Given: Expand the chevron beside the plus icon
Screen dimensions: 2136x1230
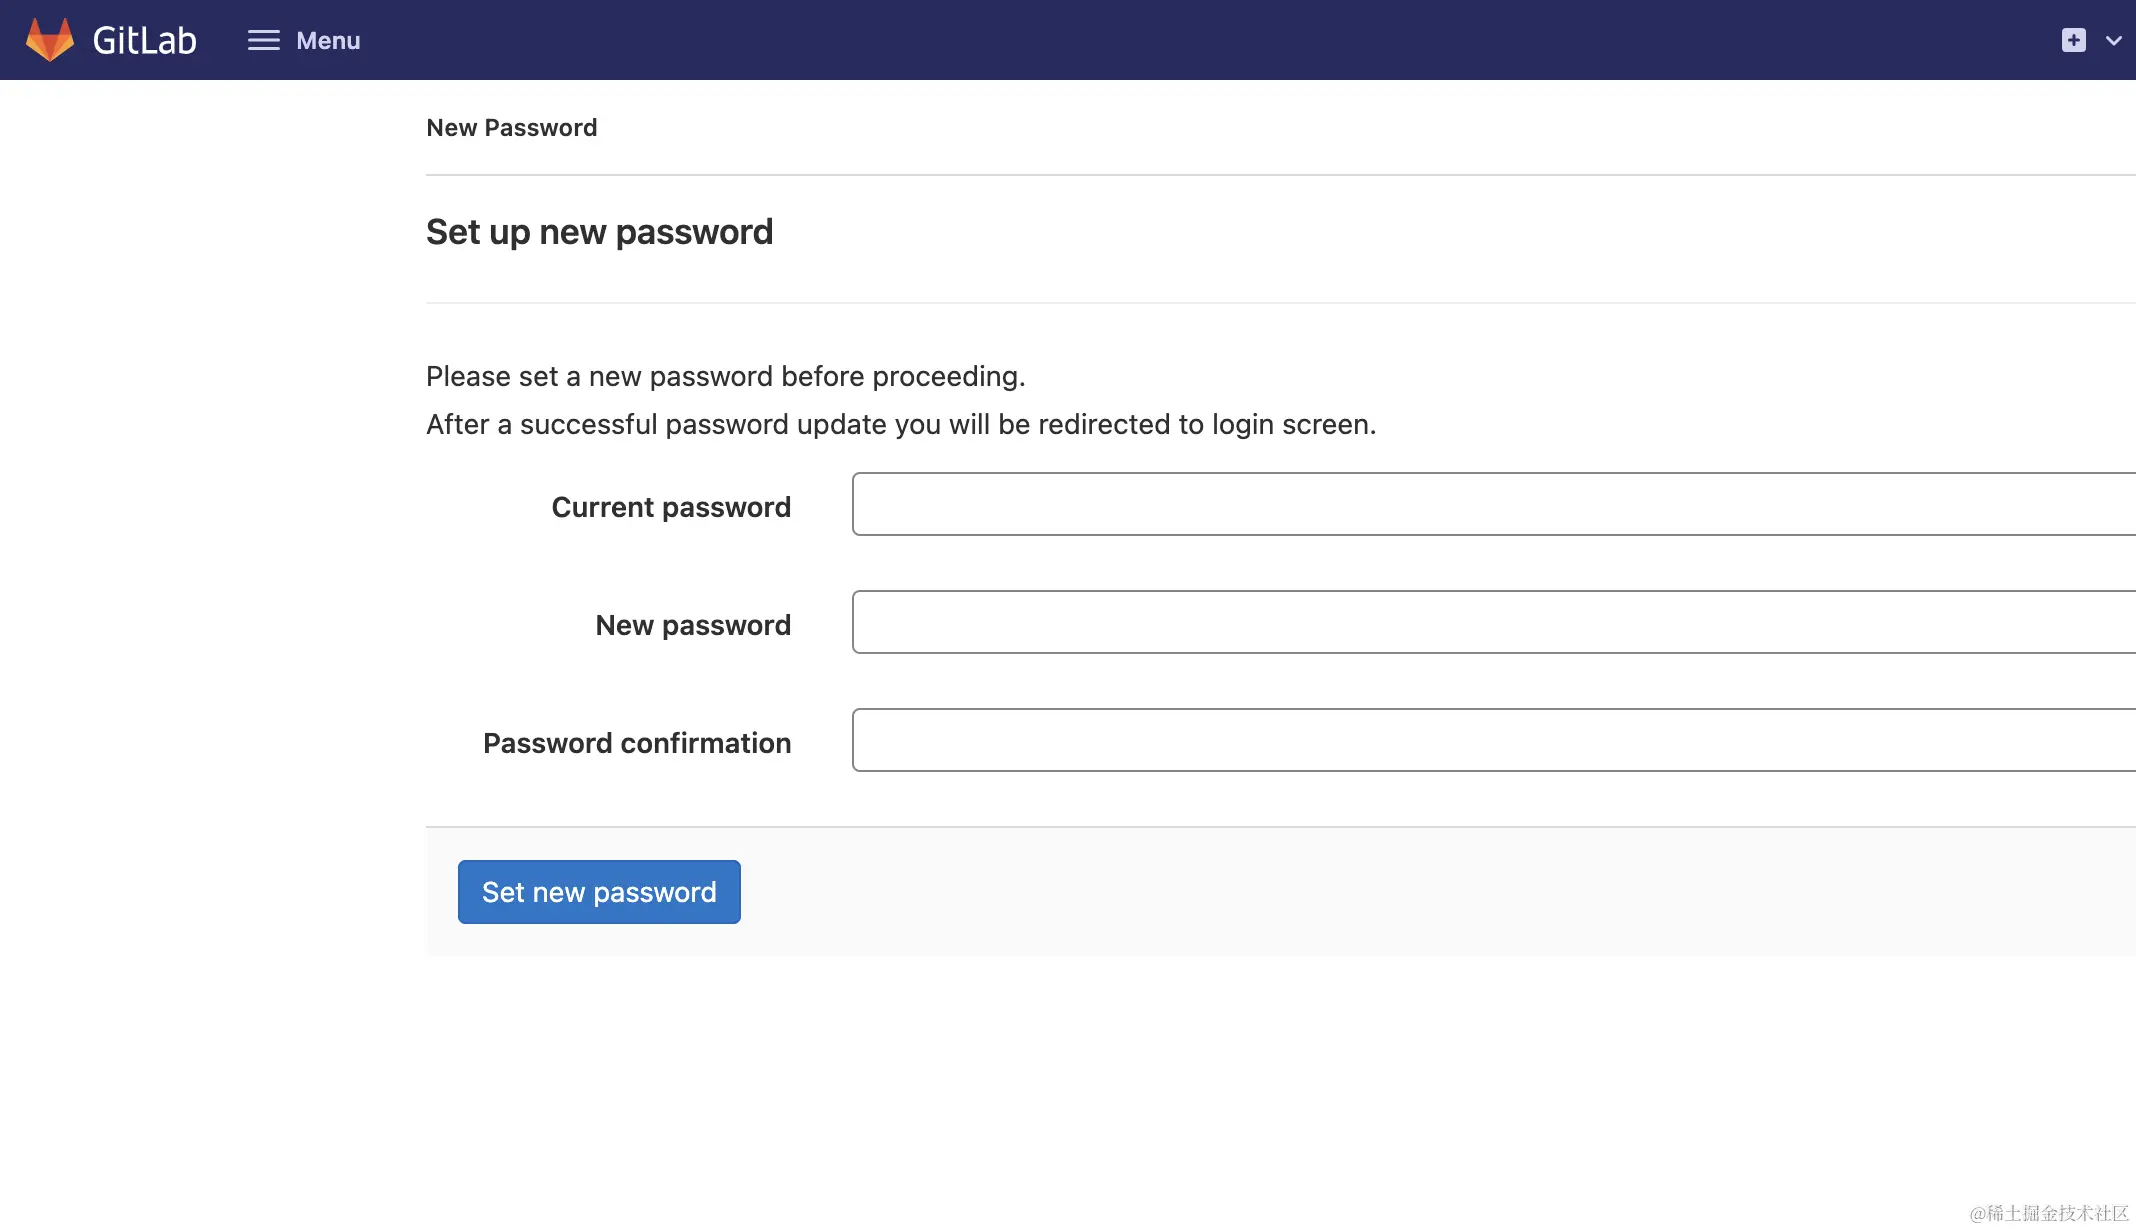Looking at the screenshot, I should [2113, 41].
